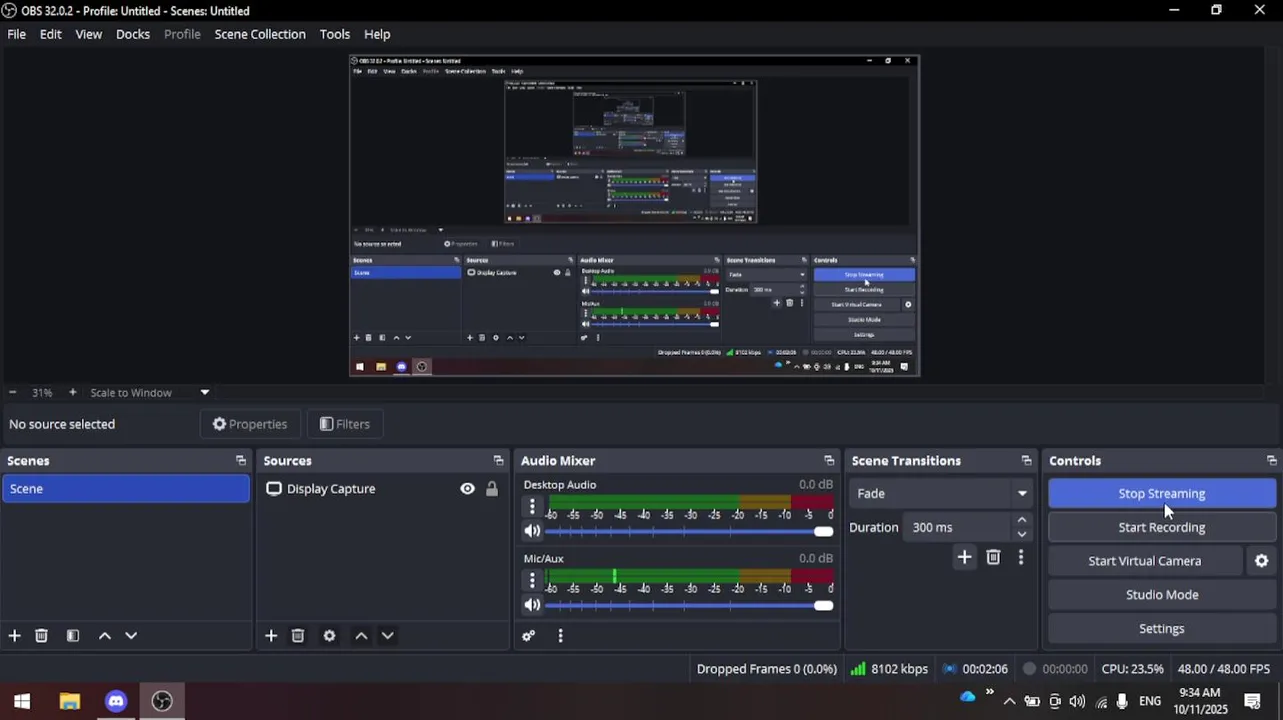Move source down arrow in Sources panel
Viewport: 1283px width, 720px height.
click(388, 636)
